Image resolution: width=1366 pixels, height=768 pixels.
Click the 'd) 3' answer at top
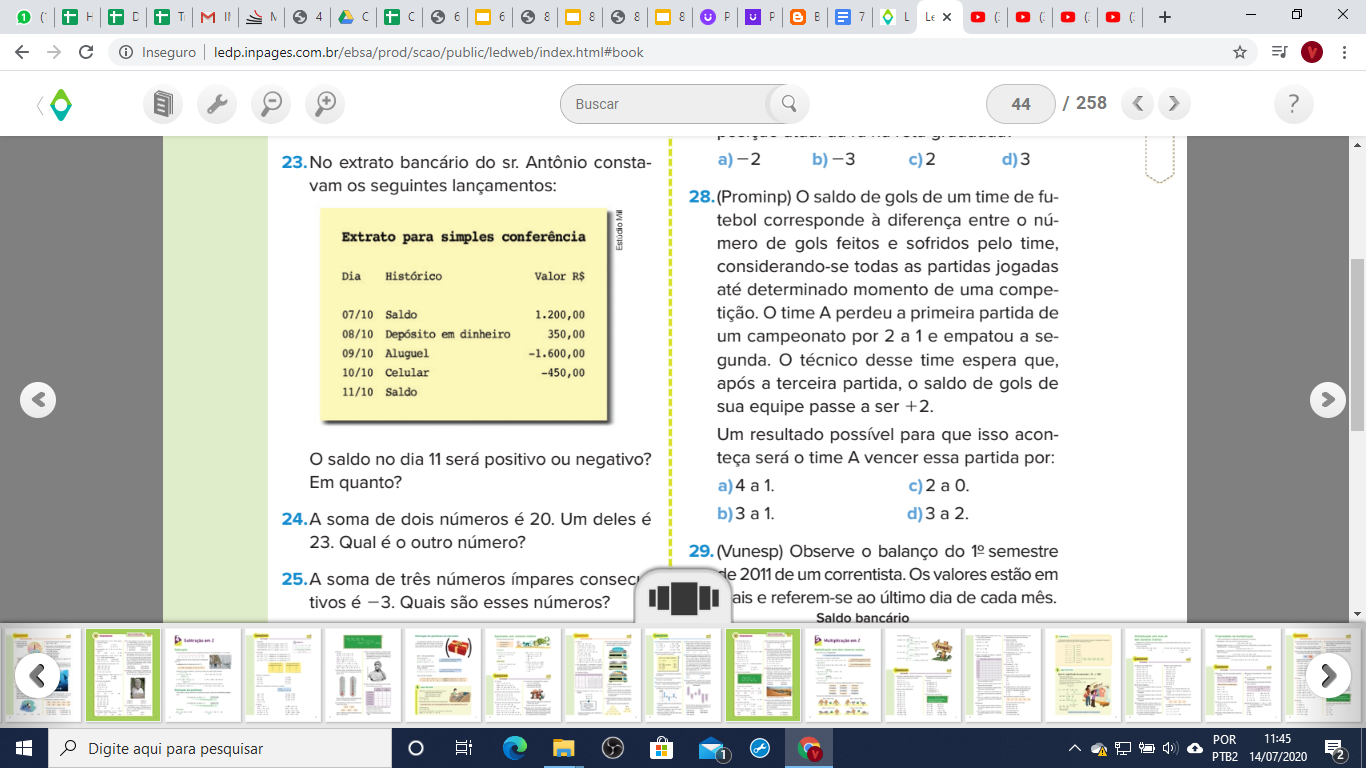click(x=1016, y=159)
